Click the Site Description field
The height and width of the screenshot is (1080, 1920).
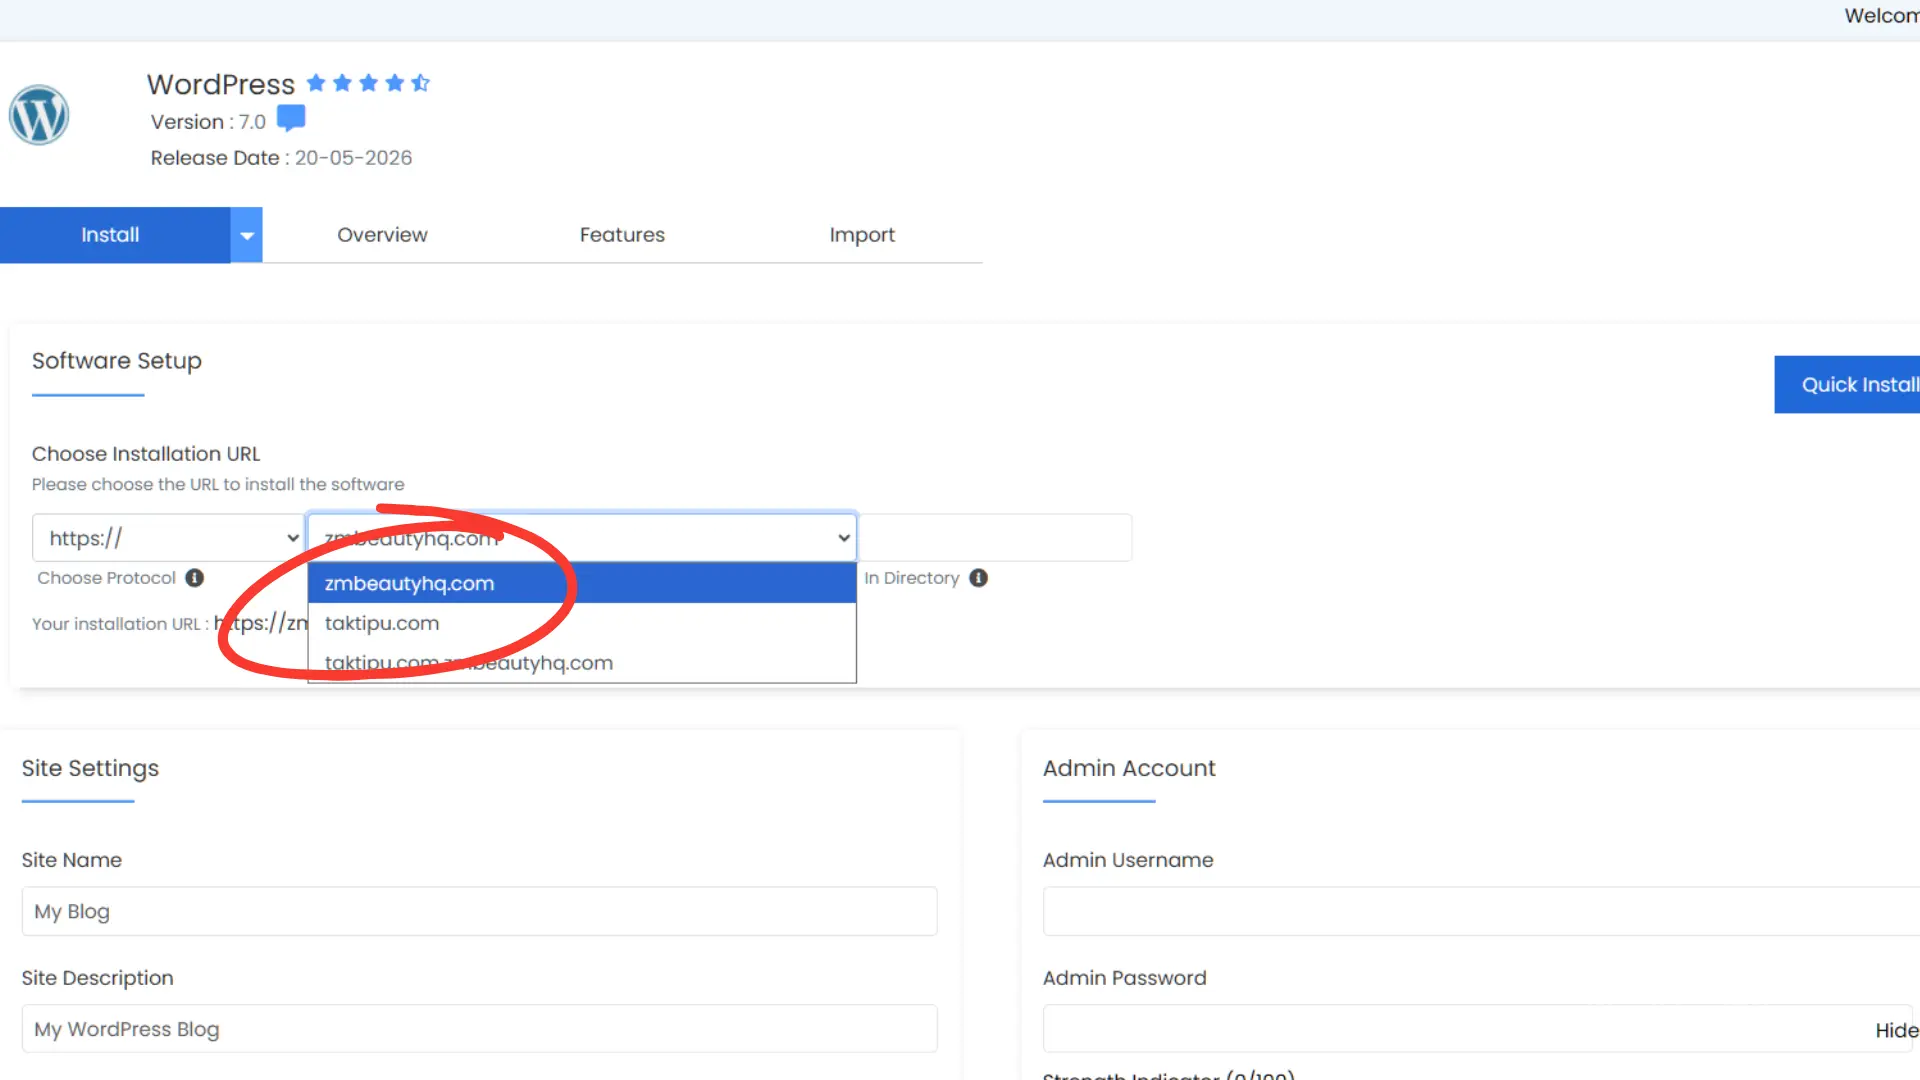click(x=480, y=1029)
